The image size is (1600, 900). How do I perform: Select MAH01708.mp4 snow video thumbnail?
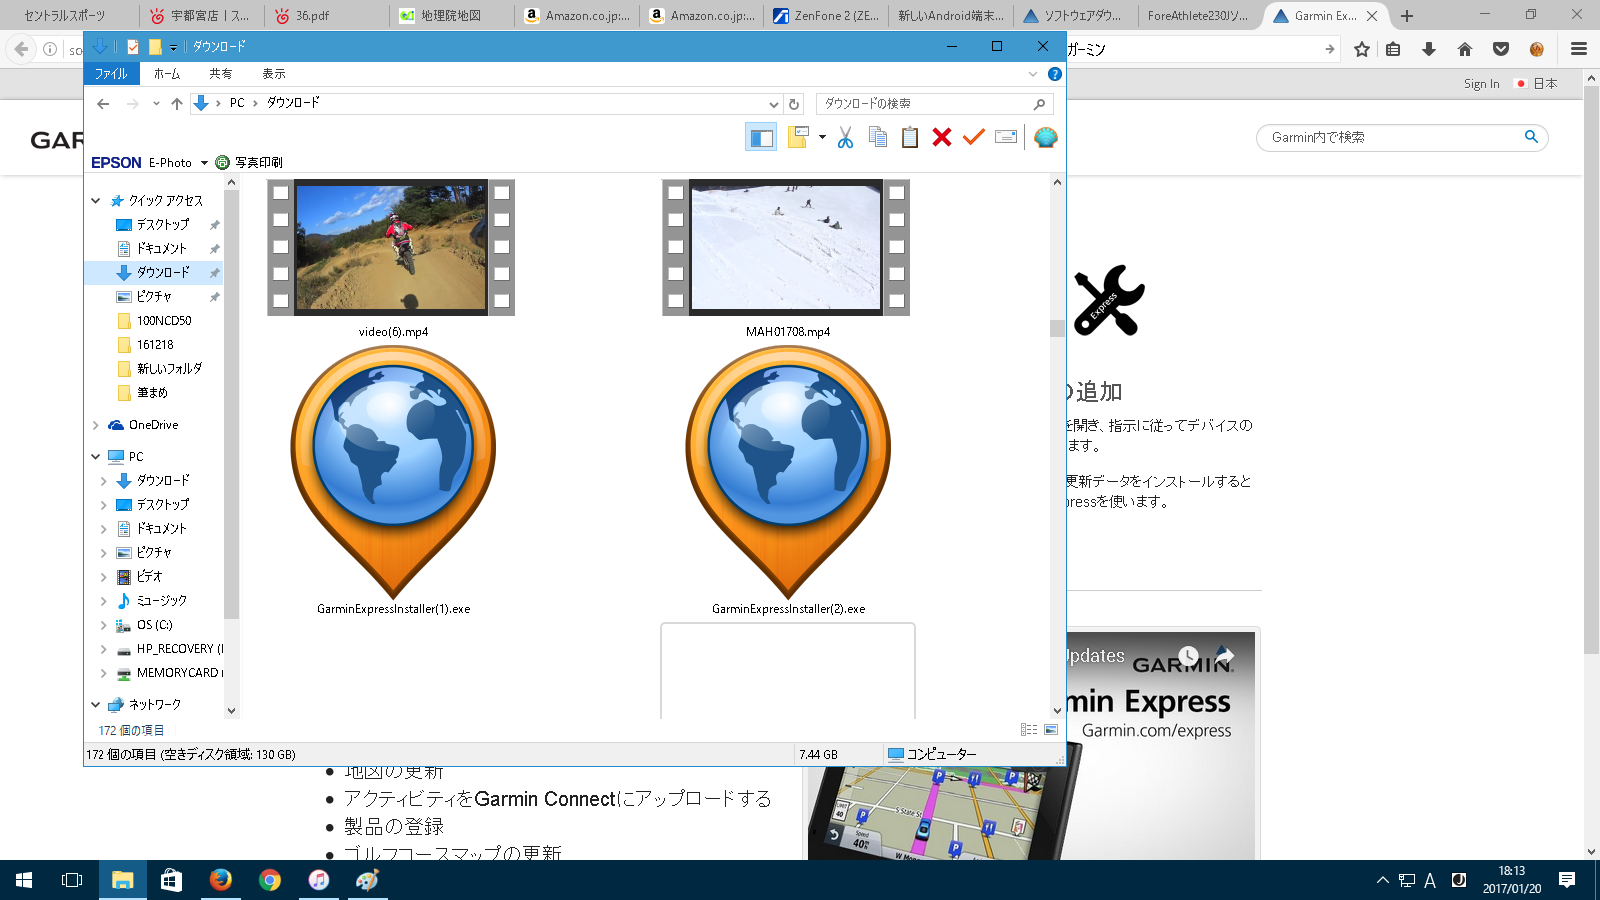coord(786,248)
